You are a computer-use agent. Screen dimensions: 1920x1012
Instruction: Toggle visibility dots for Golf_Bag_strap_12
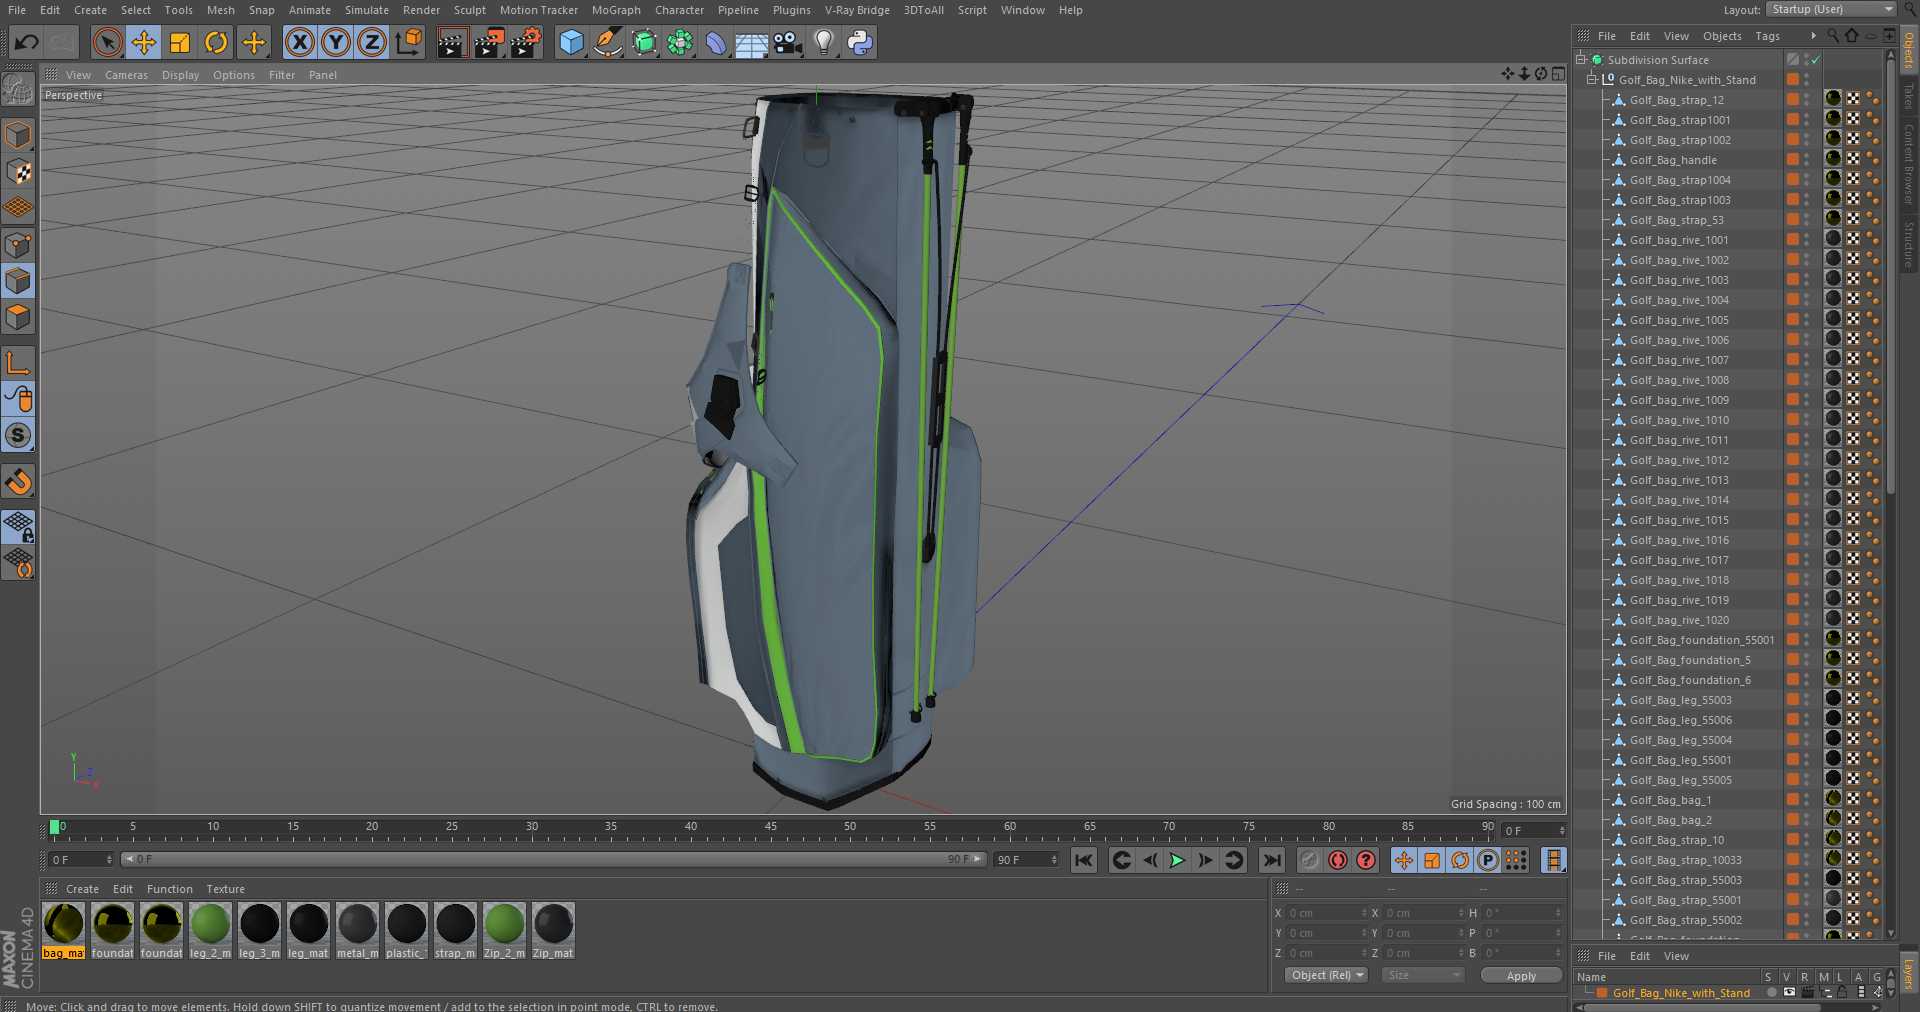pyautogui.click(x=1807, y=100)
